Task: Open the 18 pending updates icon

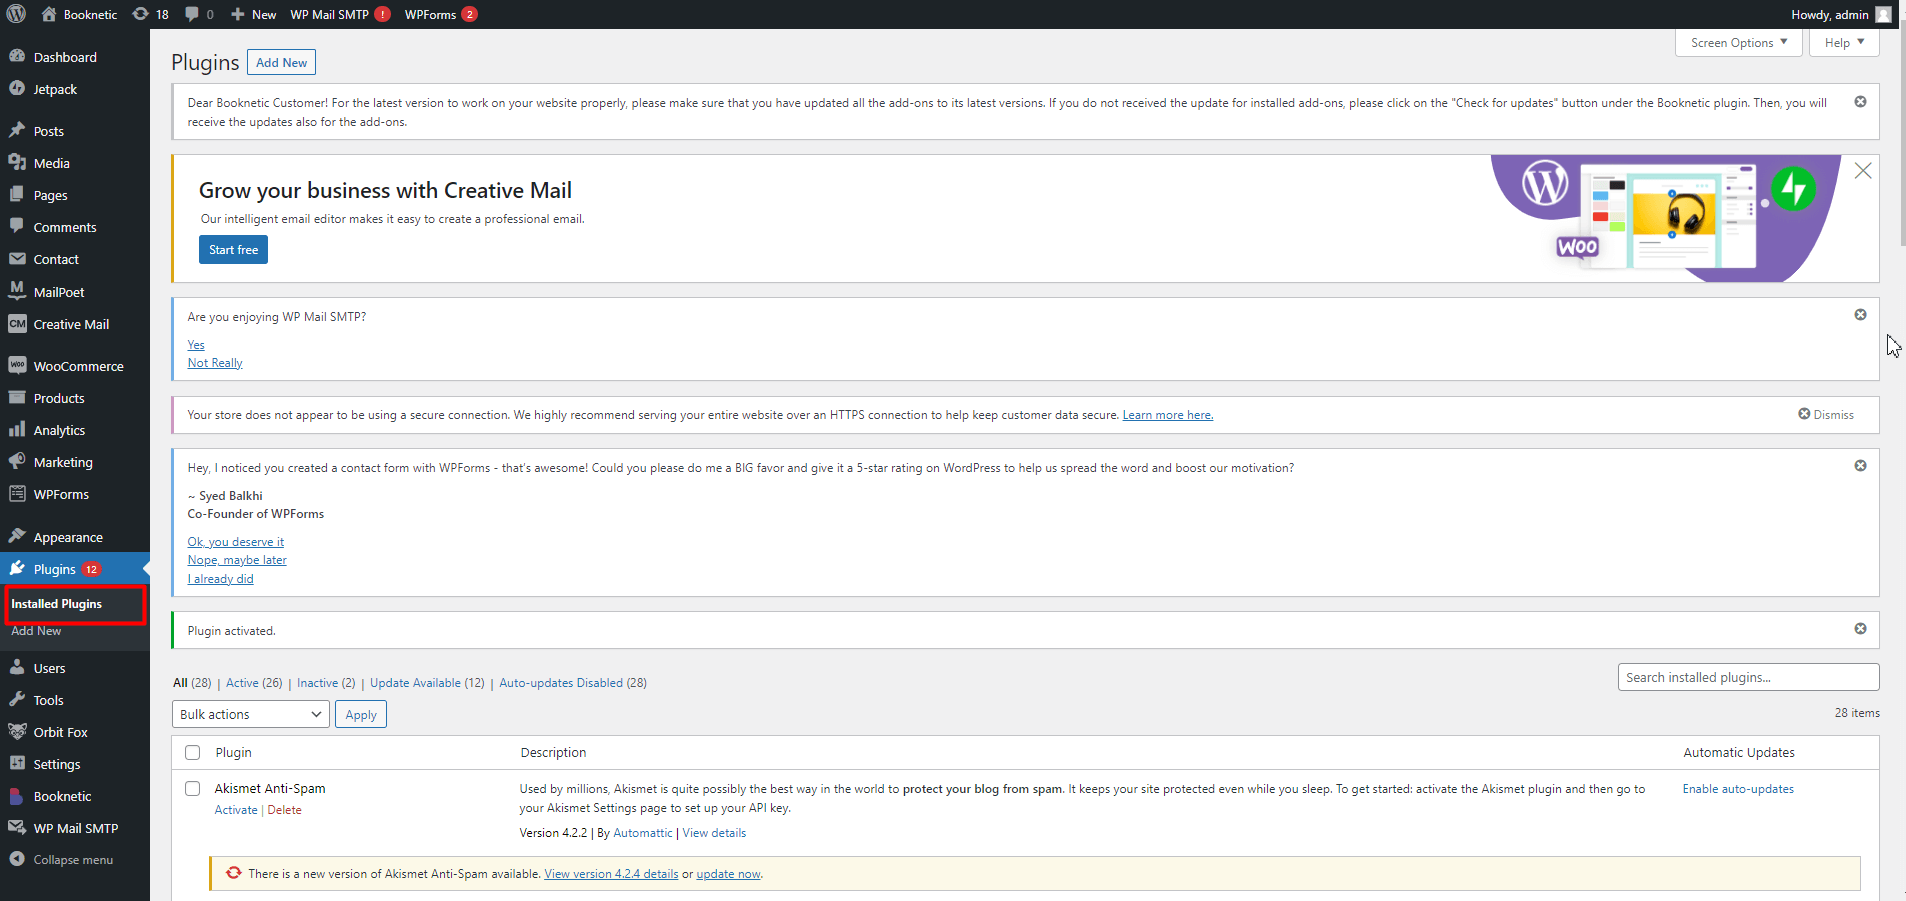Action: (151, 14)
